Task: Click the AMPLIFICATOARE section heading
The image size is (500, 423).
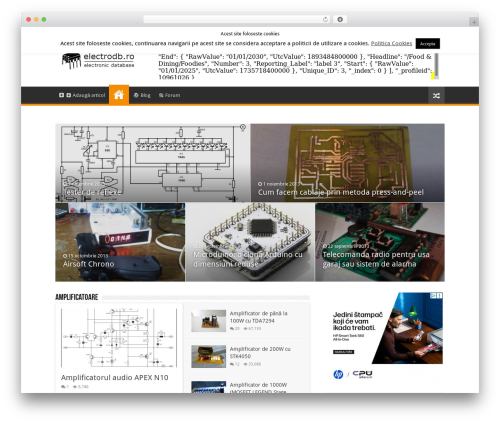Action: [x=77, y=297]
